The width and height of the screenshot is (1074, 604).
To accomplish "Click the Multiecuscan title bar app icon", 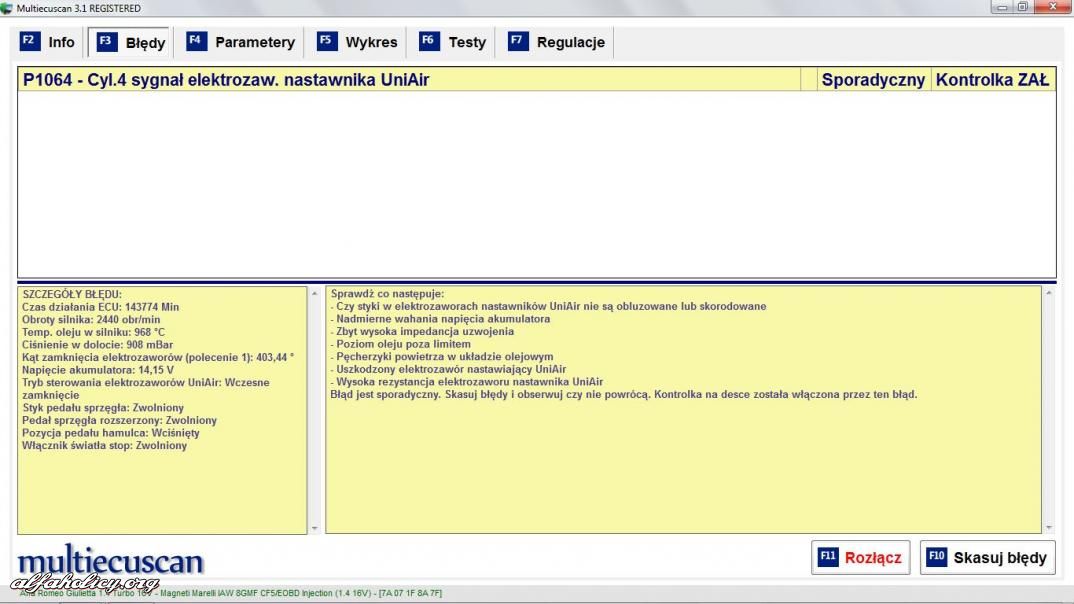I will (x=7, y=8).
